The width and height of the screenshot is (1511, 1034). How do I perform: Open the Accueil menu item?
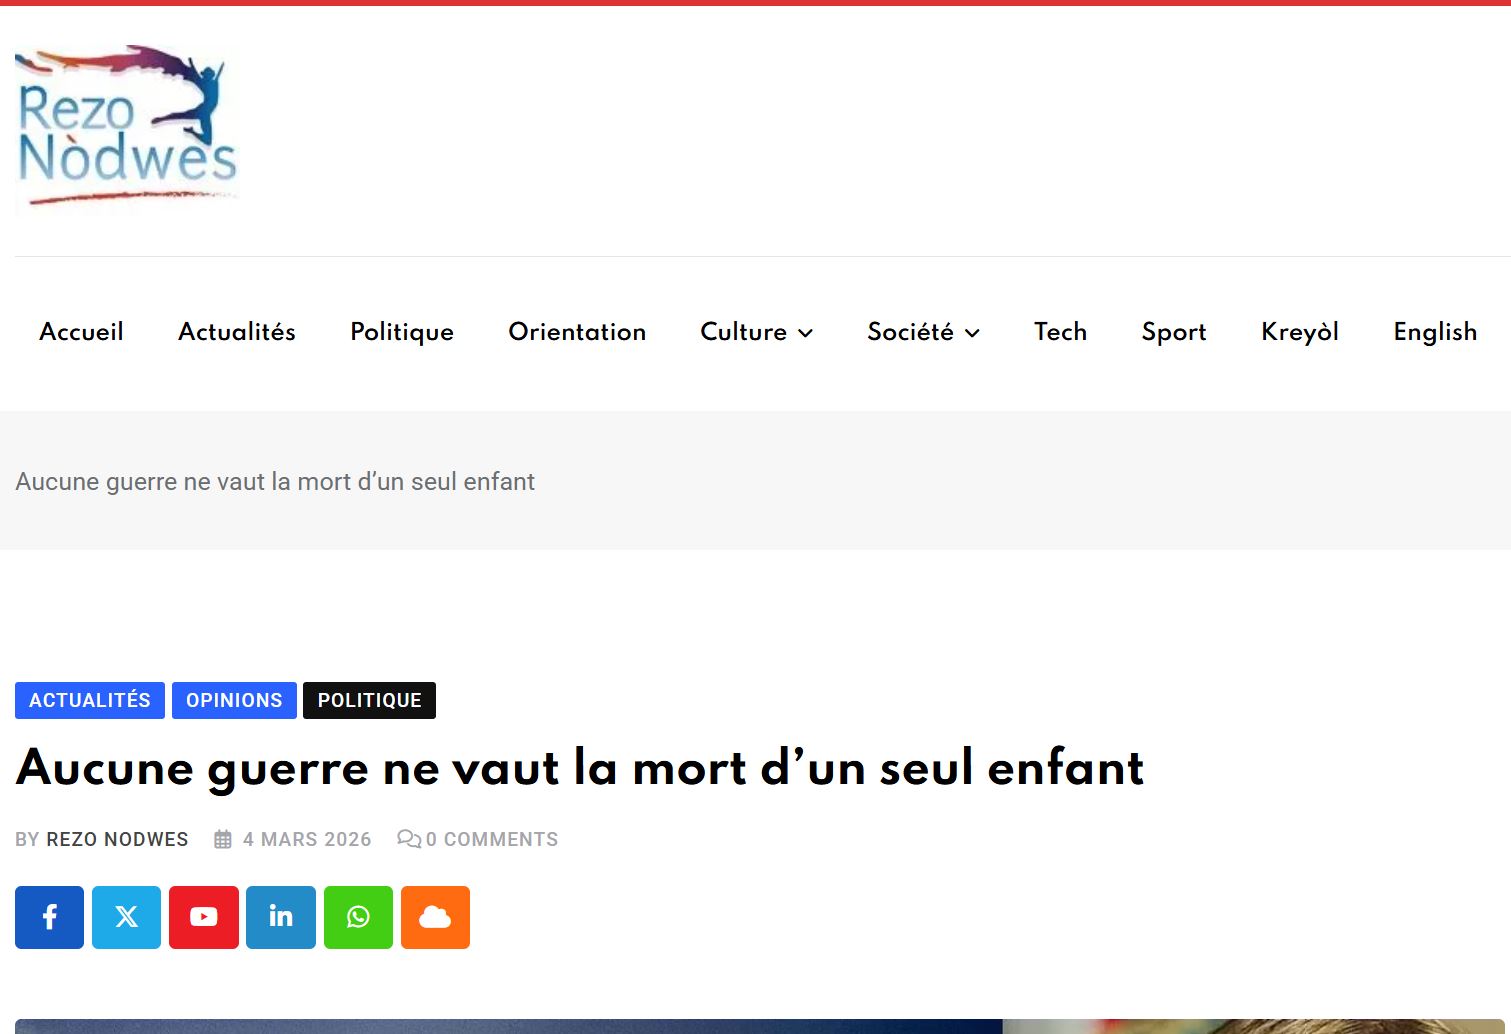pos(81,332)
